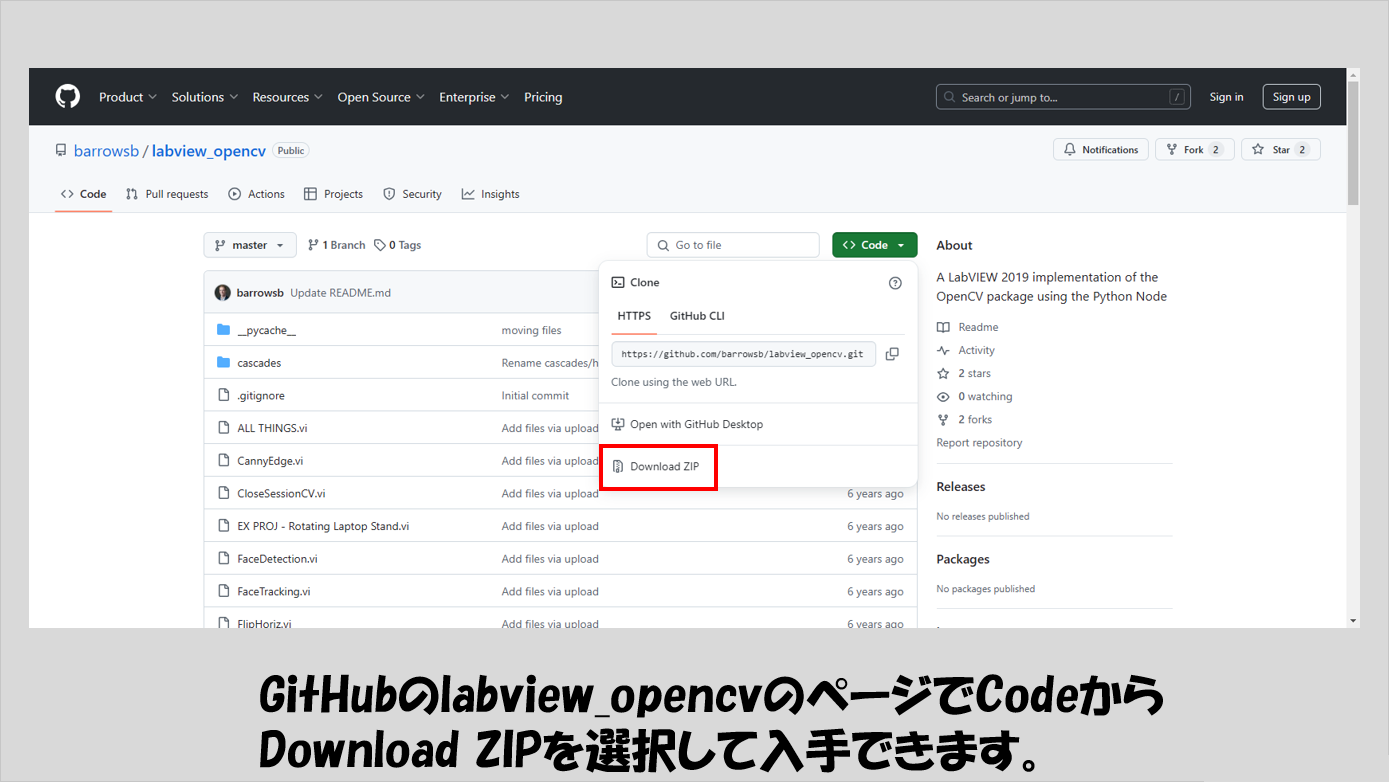Click the Sign up button
Image resolution: width=1389 pixels, height=782 pixels.
pyautogui.click(x=1291, y=97)
